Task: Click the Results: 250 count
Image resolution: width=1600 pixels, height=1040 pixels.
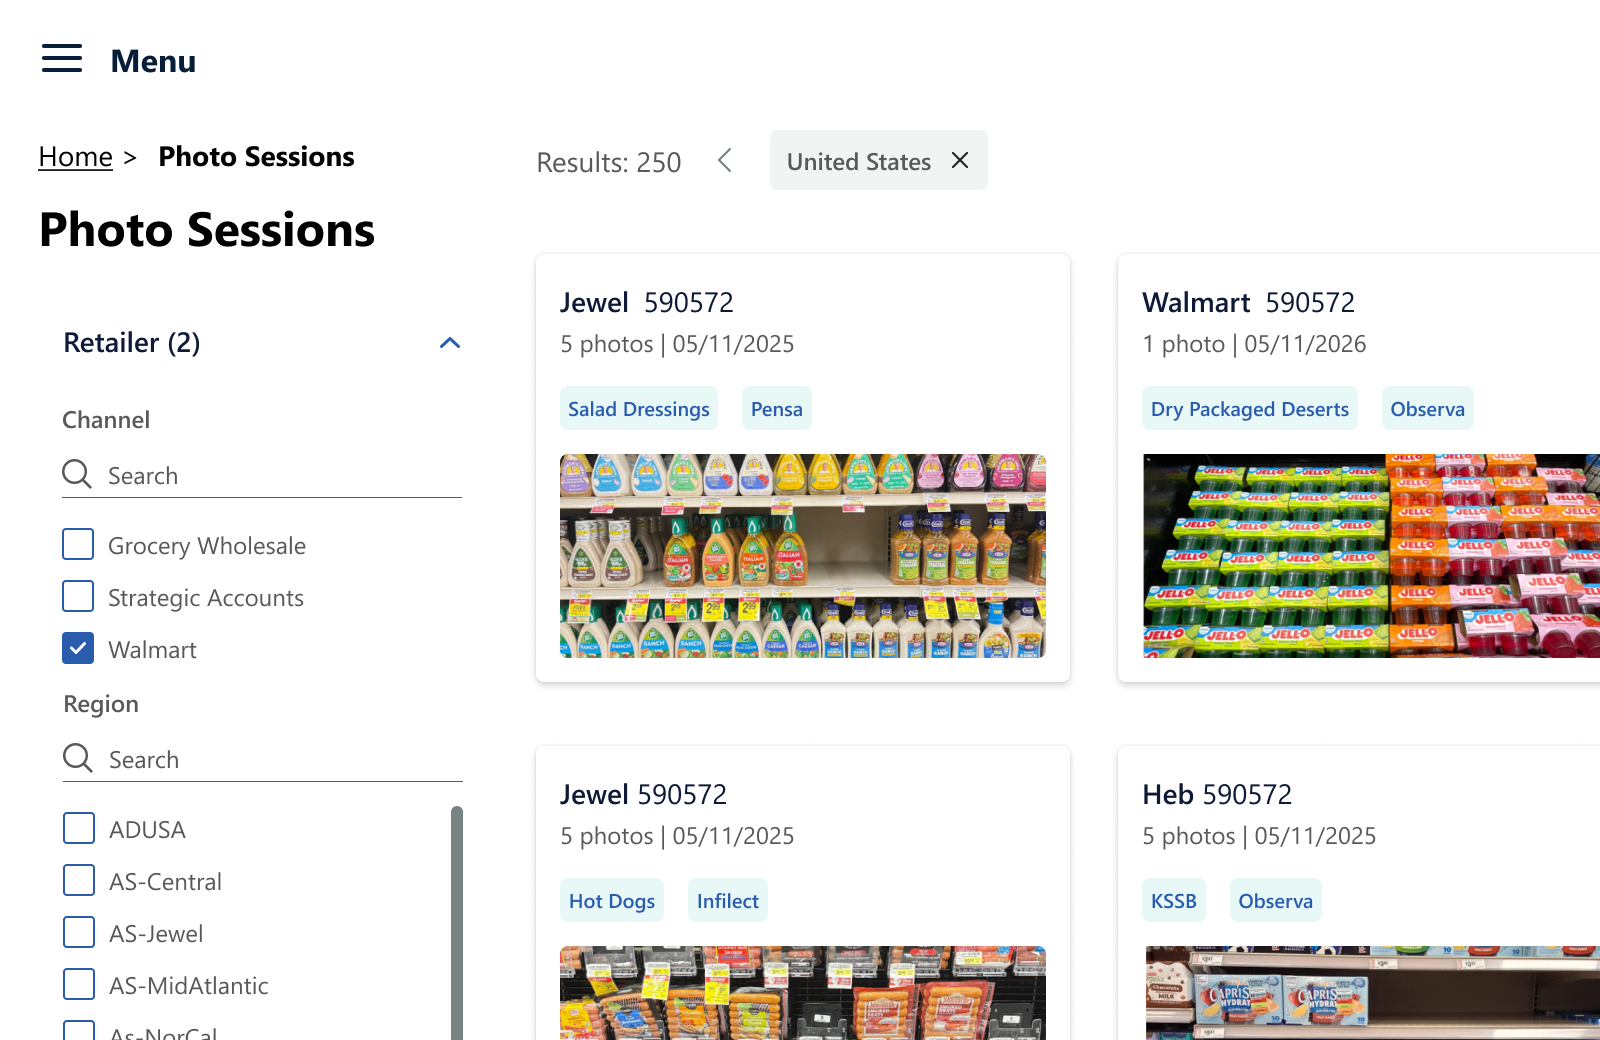Action: (609, 162)
